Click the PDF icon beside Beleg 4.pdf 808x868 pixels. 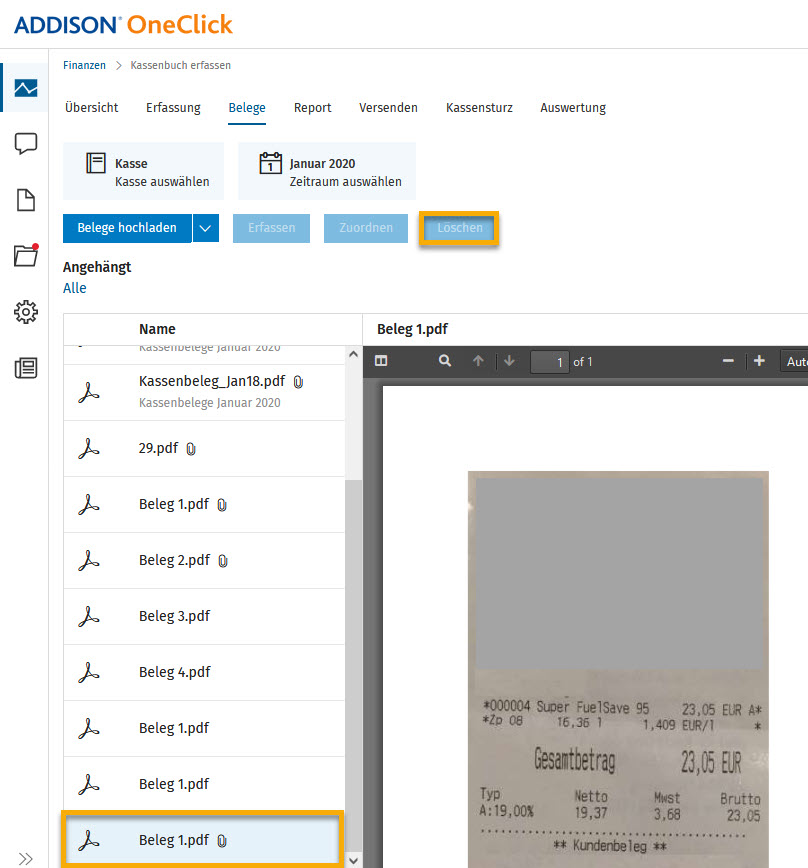(89, 673)
